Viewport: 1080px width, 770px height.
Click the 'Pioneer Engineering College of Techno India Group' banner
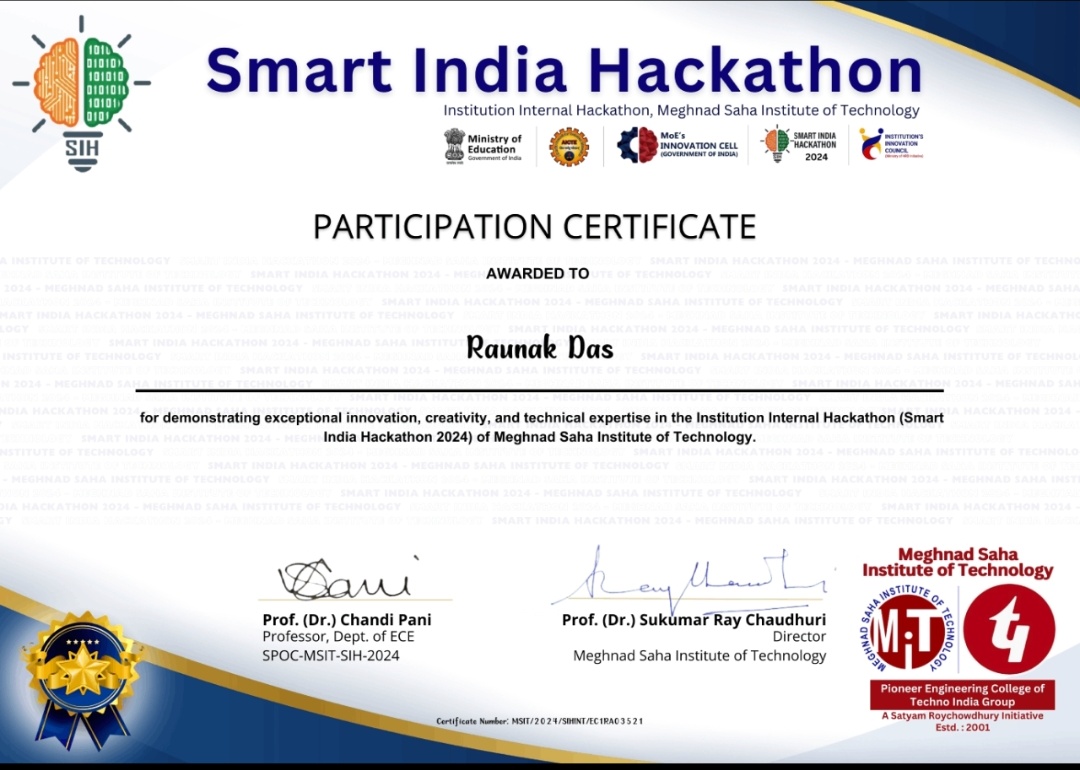pos(962,695)
